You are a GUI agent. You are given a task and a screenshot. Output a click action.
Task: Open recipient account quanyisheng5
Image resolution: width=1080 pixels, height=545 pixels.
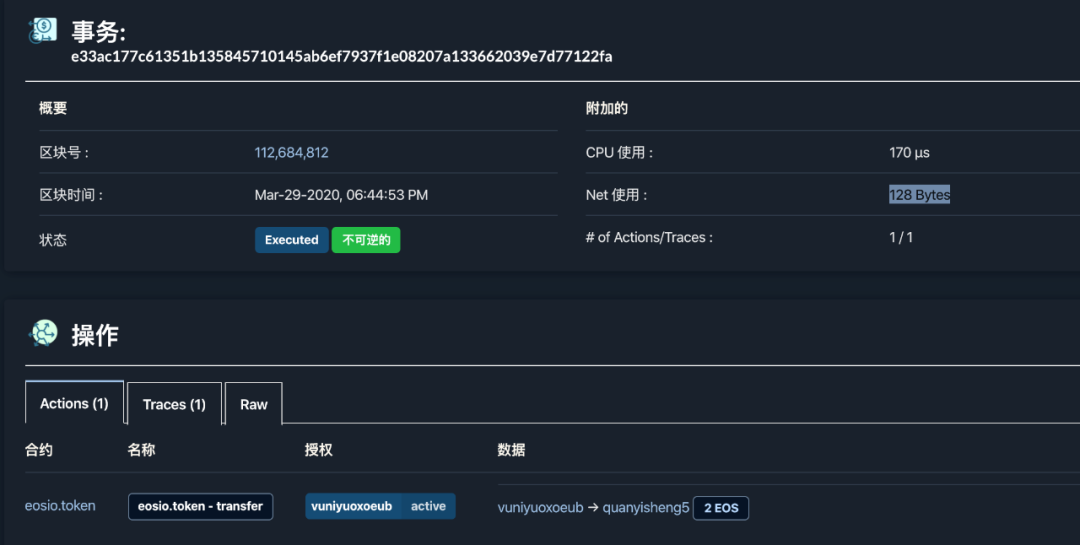(x=645, y=508)
